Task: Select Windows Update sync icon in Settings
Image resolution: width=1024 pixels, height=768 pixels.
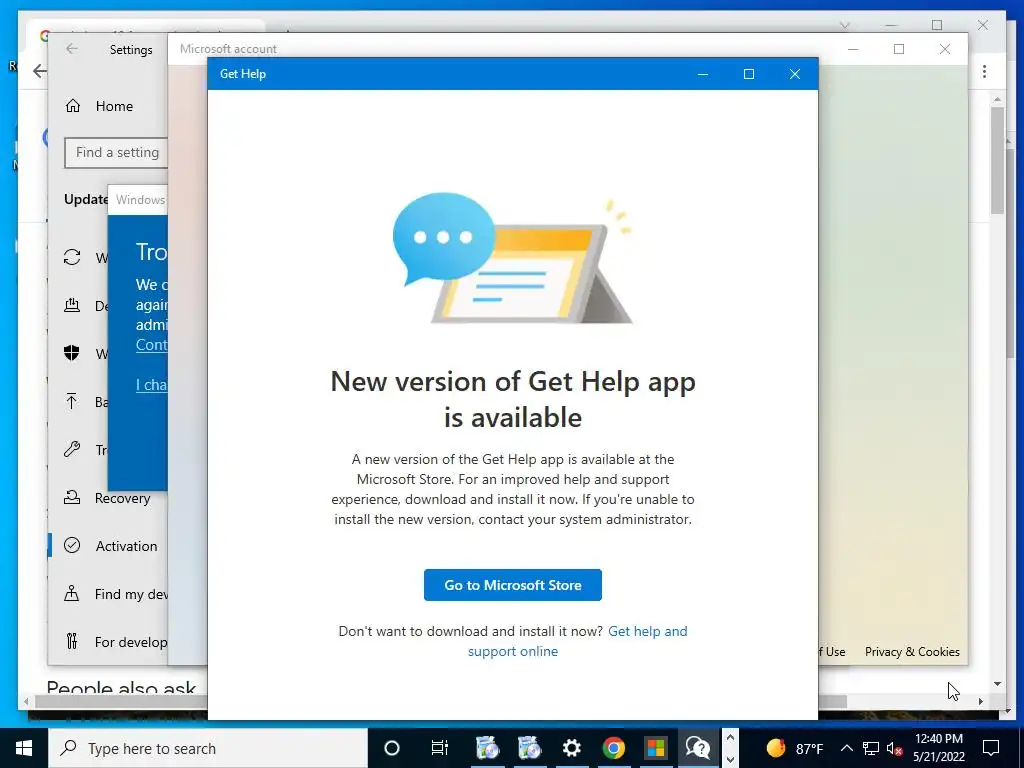Action: click(72, 257)
